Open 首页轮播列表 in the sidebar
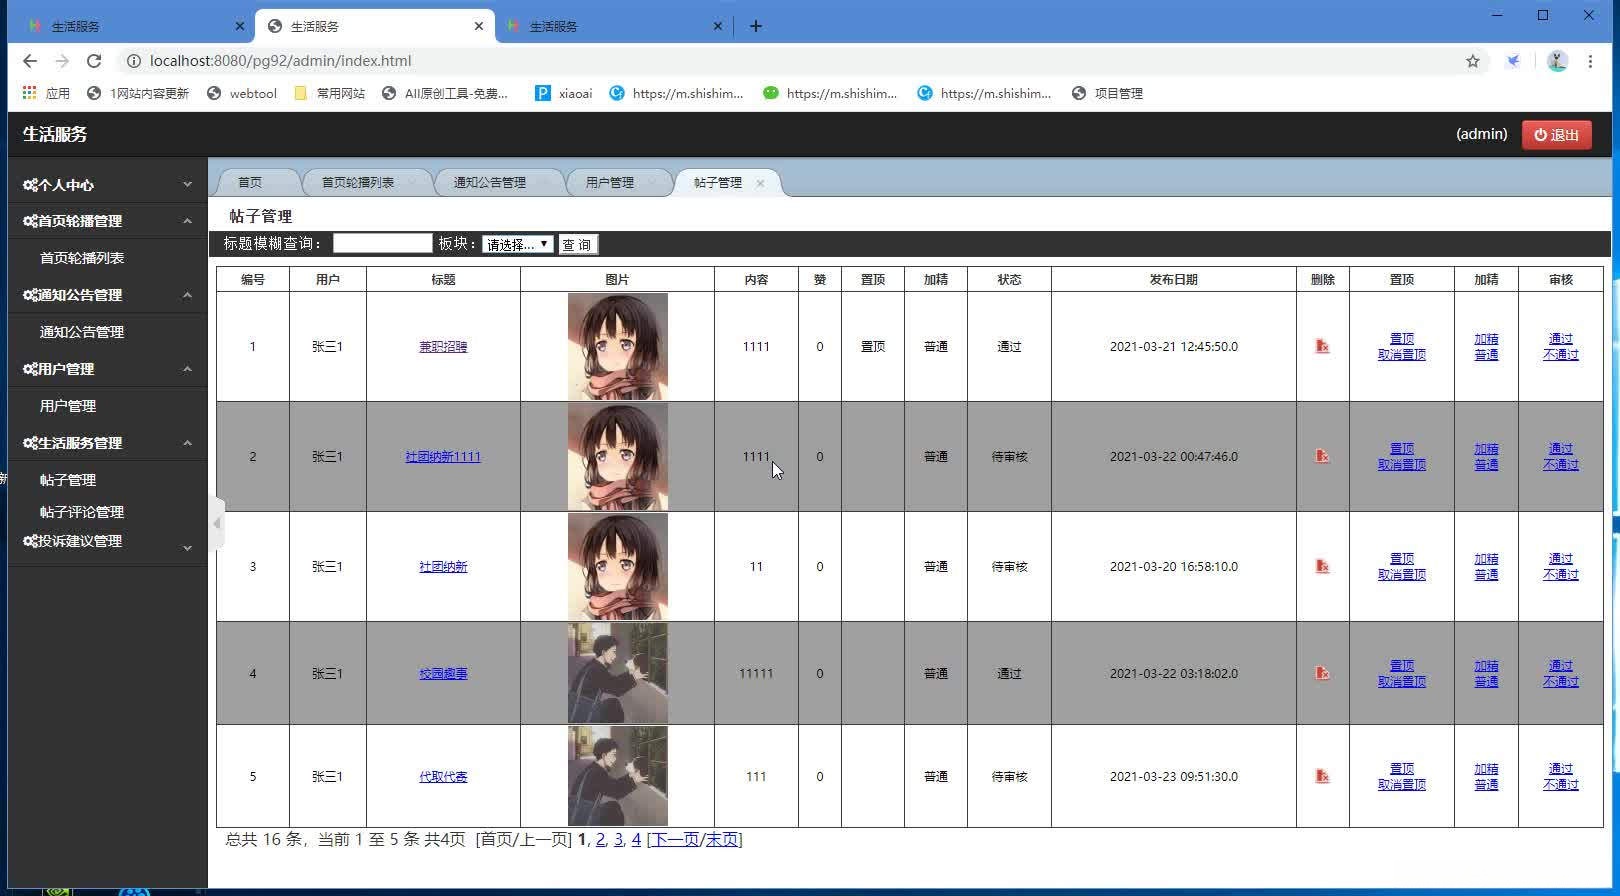This screenshot has height=896, width=1620. click(82, 258)
